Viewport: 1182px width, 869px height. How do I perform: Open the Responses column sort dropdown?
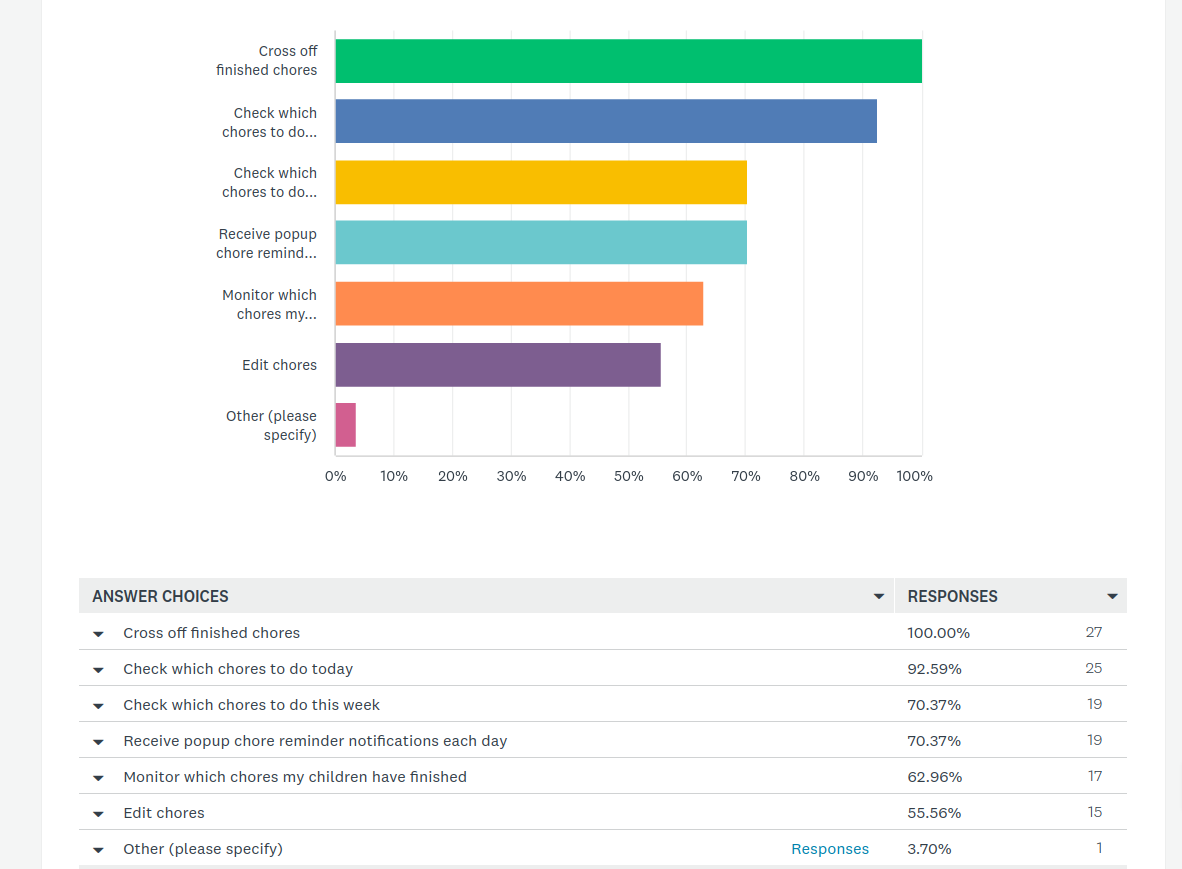[x=1112, y=596]
